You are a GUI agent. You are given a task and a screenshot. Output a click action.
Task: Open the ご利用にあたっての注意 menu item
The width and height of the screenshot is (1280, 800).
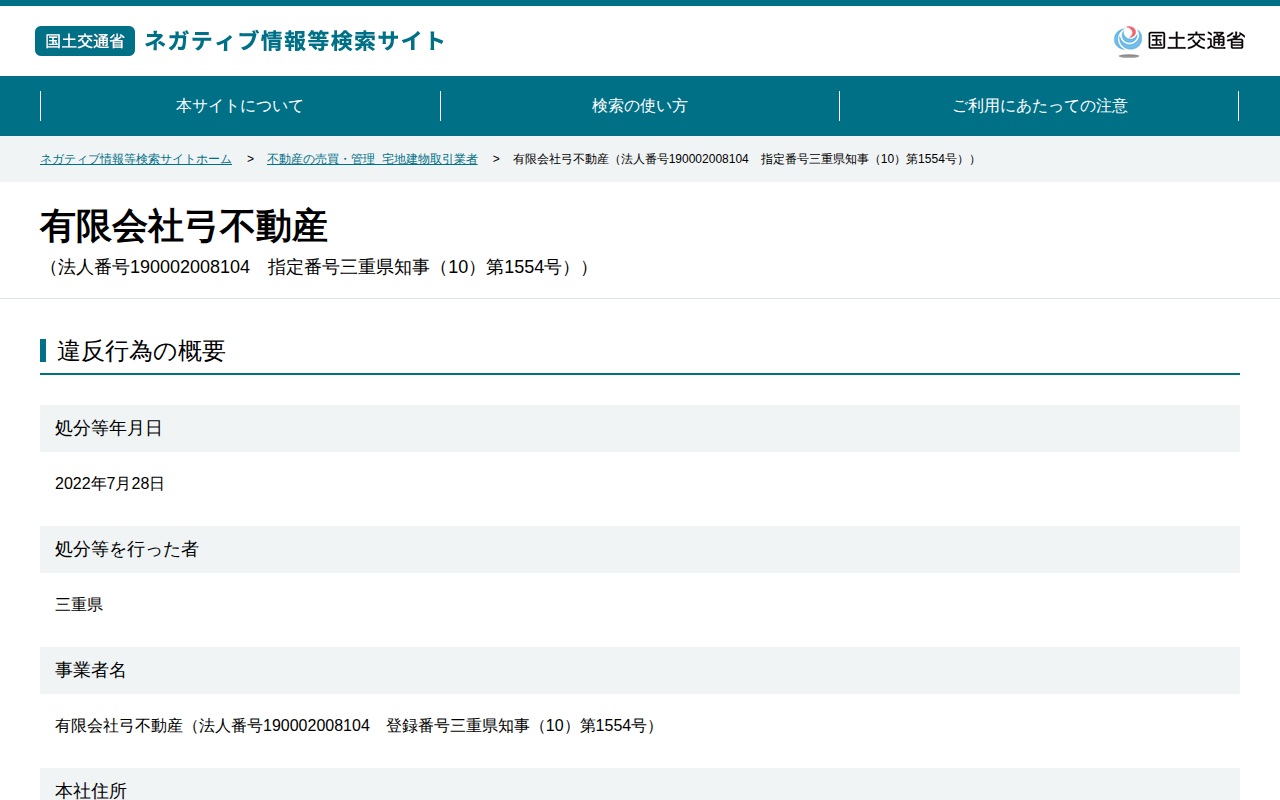[x=1040, y=106]
